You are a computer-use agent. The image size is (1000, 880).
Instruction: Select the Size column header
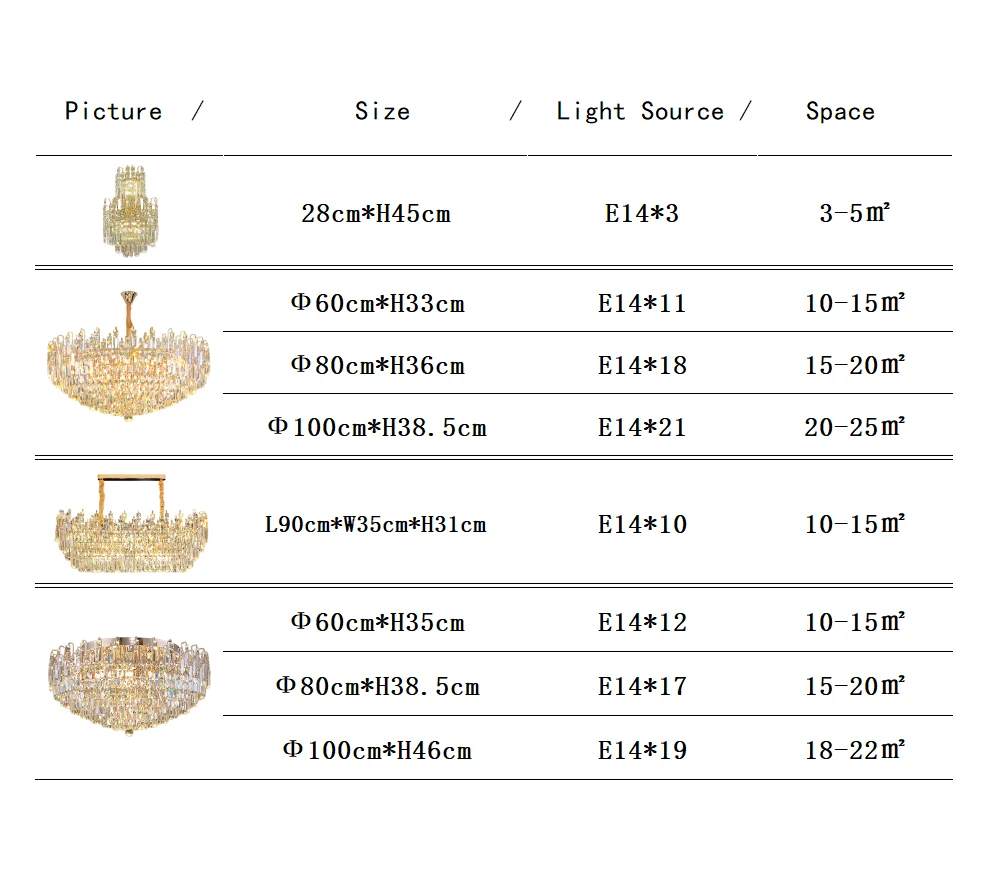point(382,111)
